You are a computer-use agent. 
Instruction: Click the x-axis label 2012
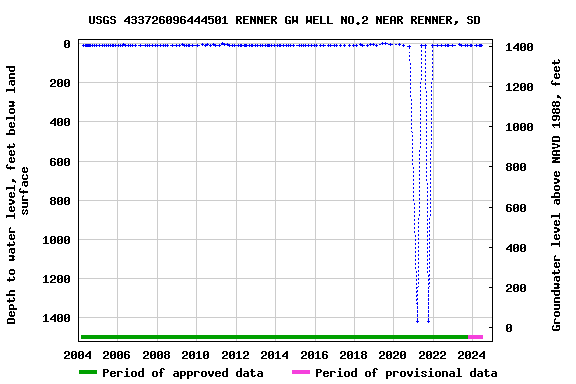[235, 355]
